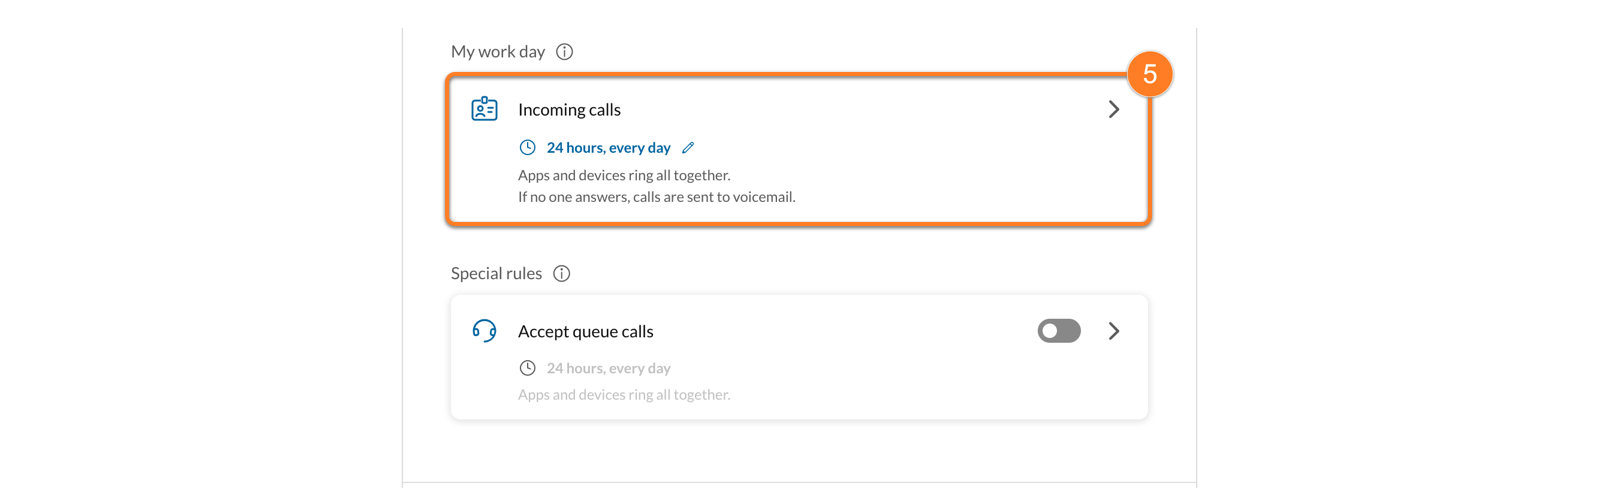1600x492 pixels.
Task: Click the info icon beside Special rules
Action: click(x=562, y=274)
